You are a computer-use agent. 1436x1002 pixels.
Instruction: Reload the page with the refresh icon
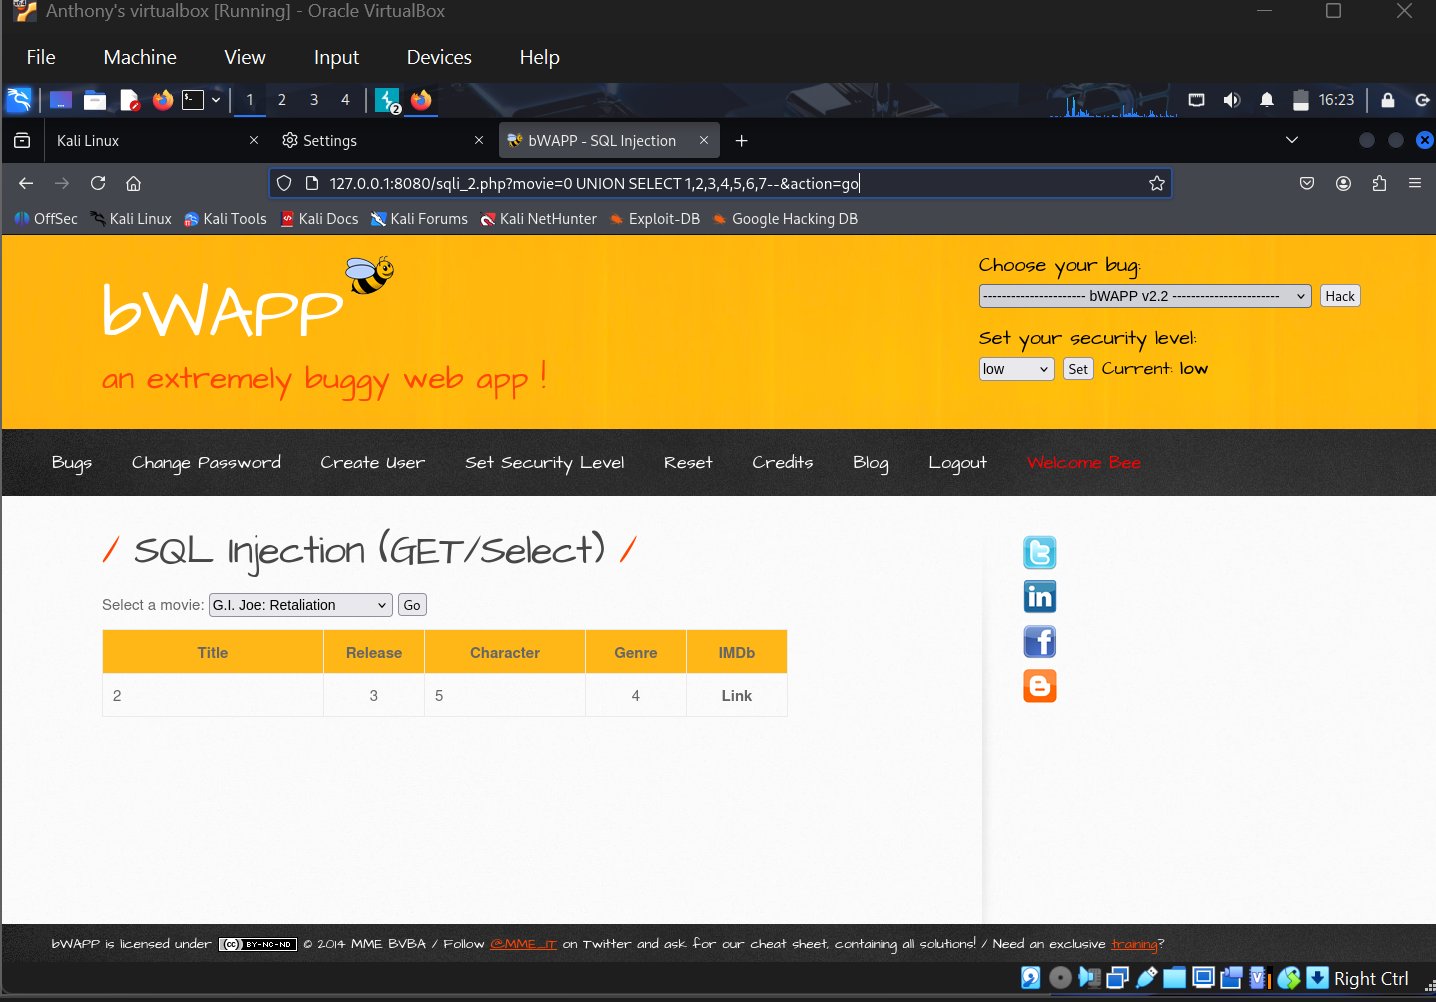click(x=98, y=183)
